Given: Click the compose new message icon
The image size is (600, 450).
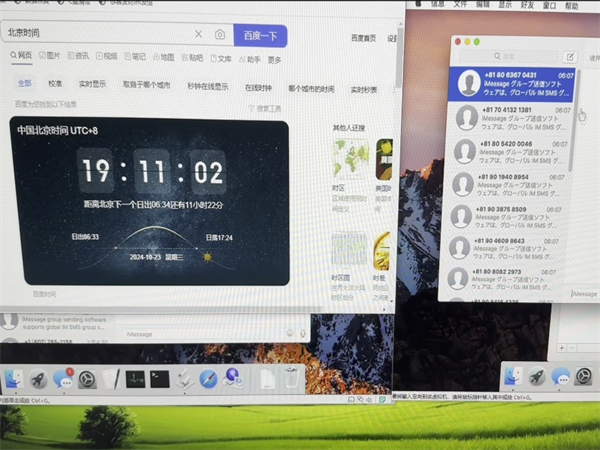Looking at the screenshot, I should [570, 57].
